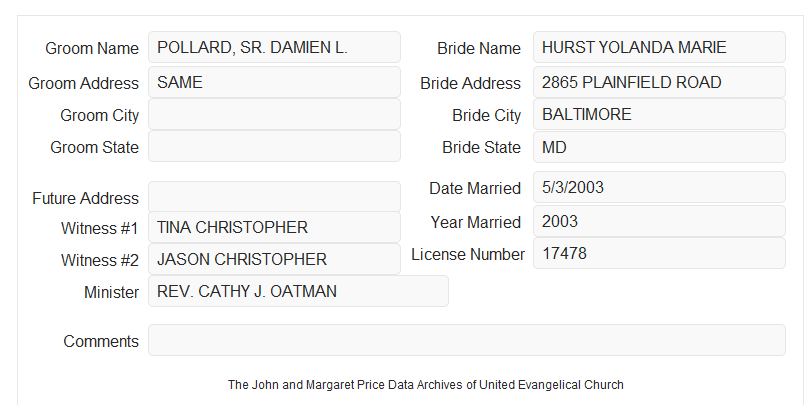805x405 pixels.
Task: Select the empty Future Address field
Action: [274, 197]
